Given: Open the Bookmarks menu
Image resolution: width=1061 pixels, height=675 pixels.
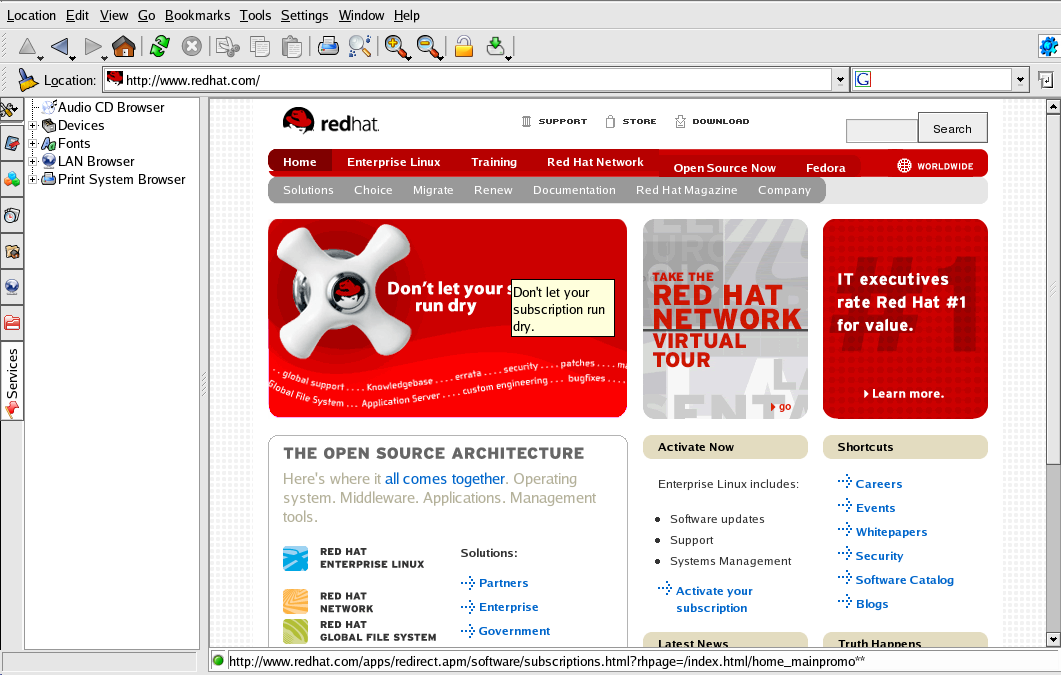Looking at the screenshot, I should [x=197, y=15].
